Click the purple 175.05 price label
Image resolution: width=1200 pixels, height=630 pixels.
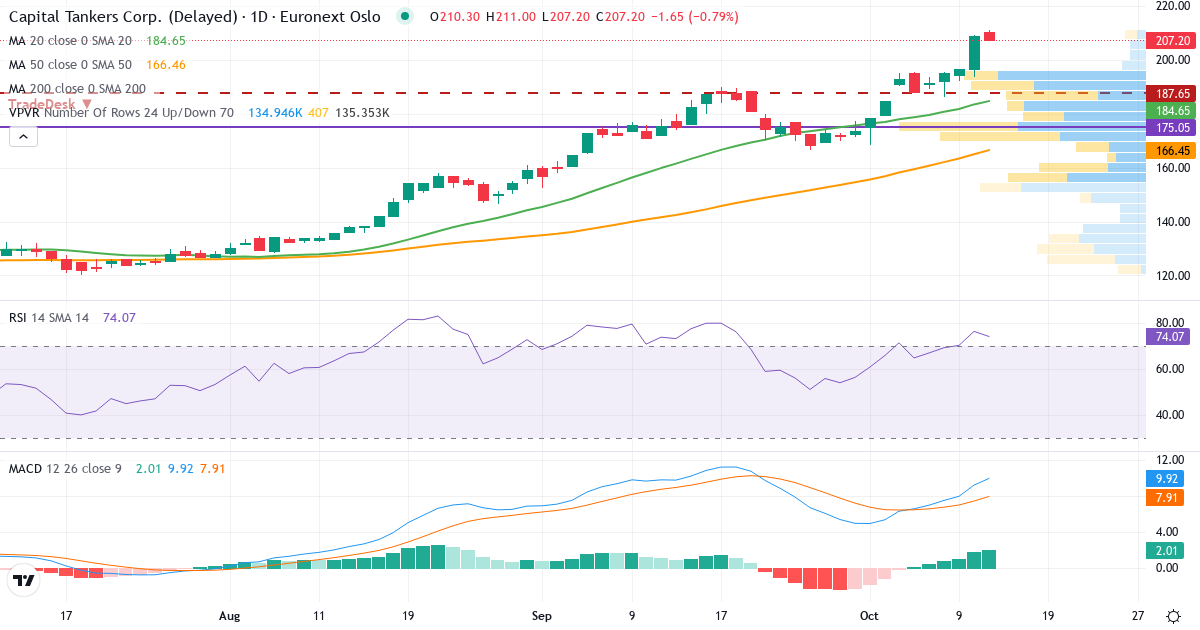click(1172, 128)
